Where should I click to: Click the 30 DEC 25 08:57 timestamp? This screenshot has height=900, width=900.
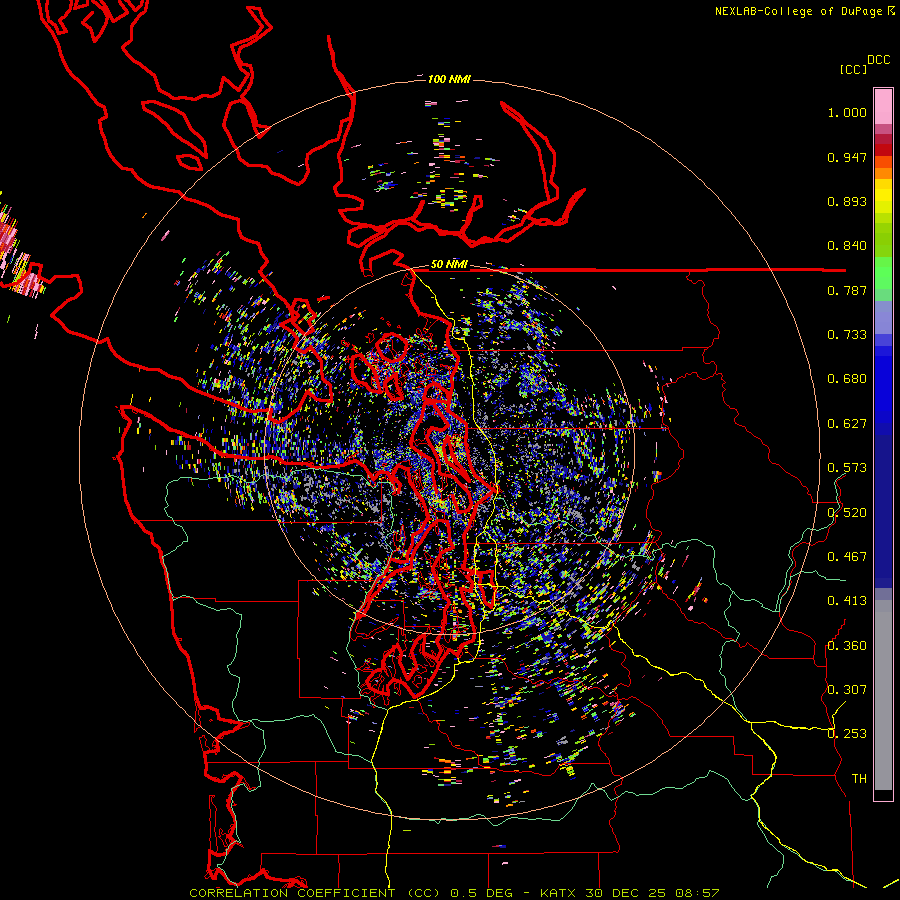tap(653, 893)
